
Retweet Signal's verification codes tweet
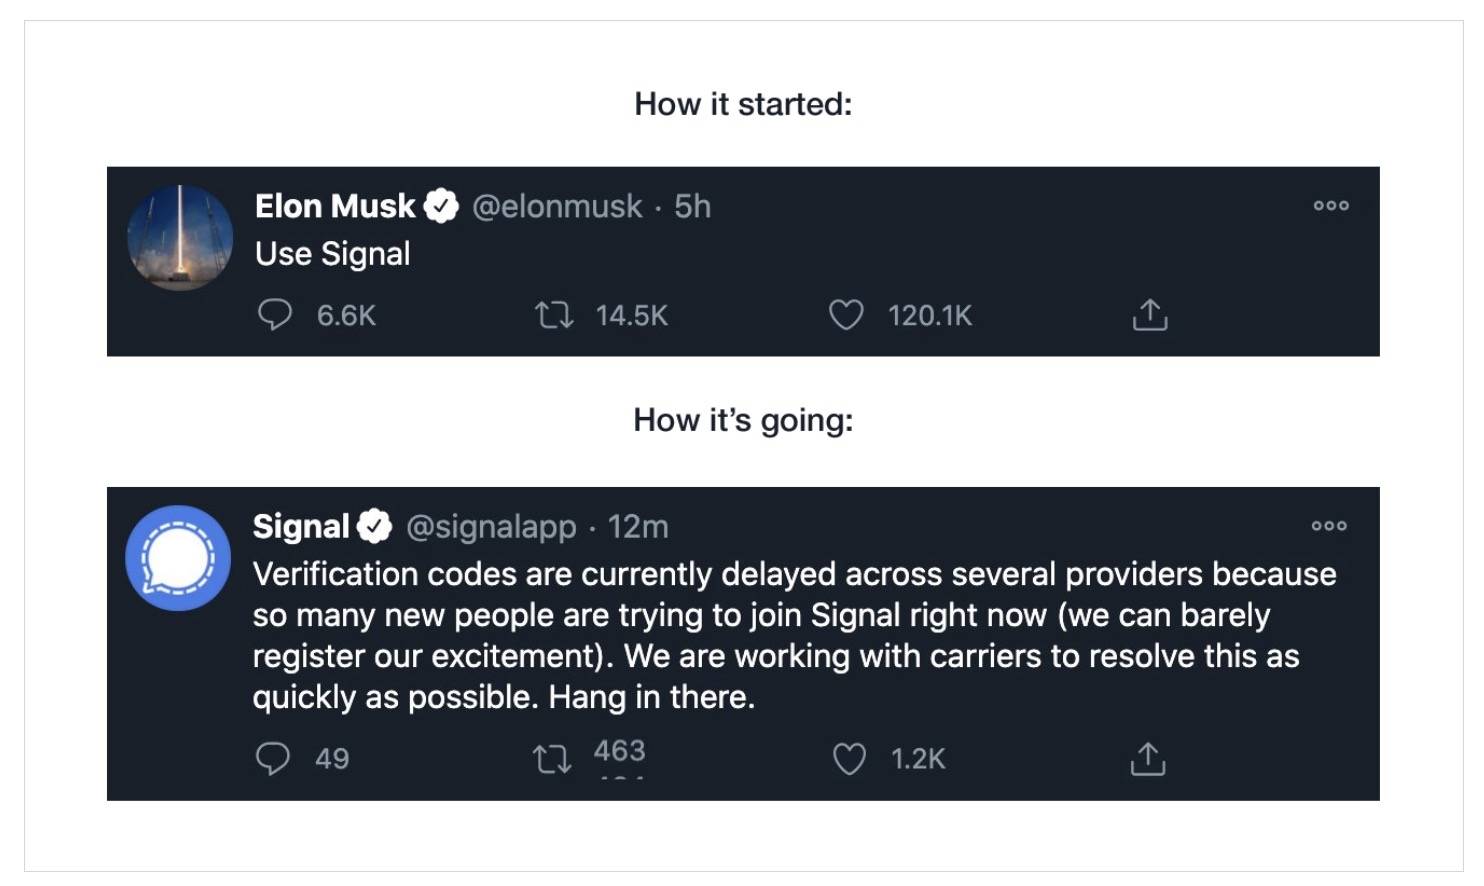pos(552,759)
